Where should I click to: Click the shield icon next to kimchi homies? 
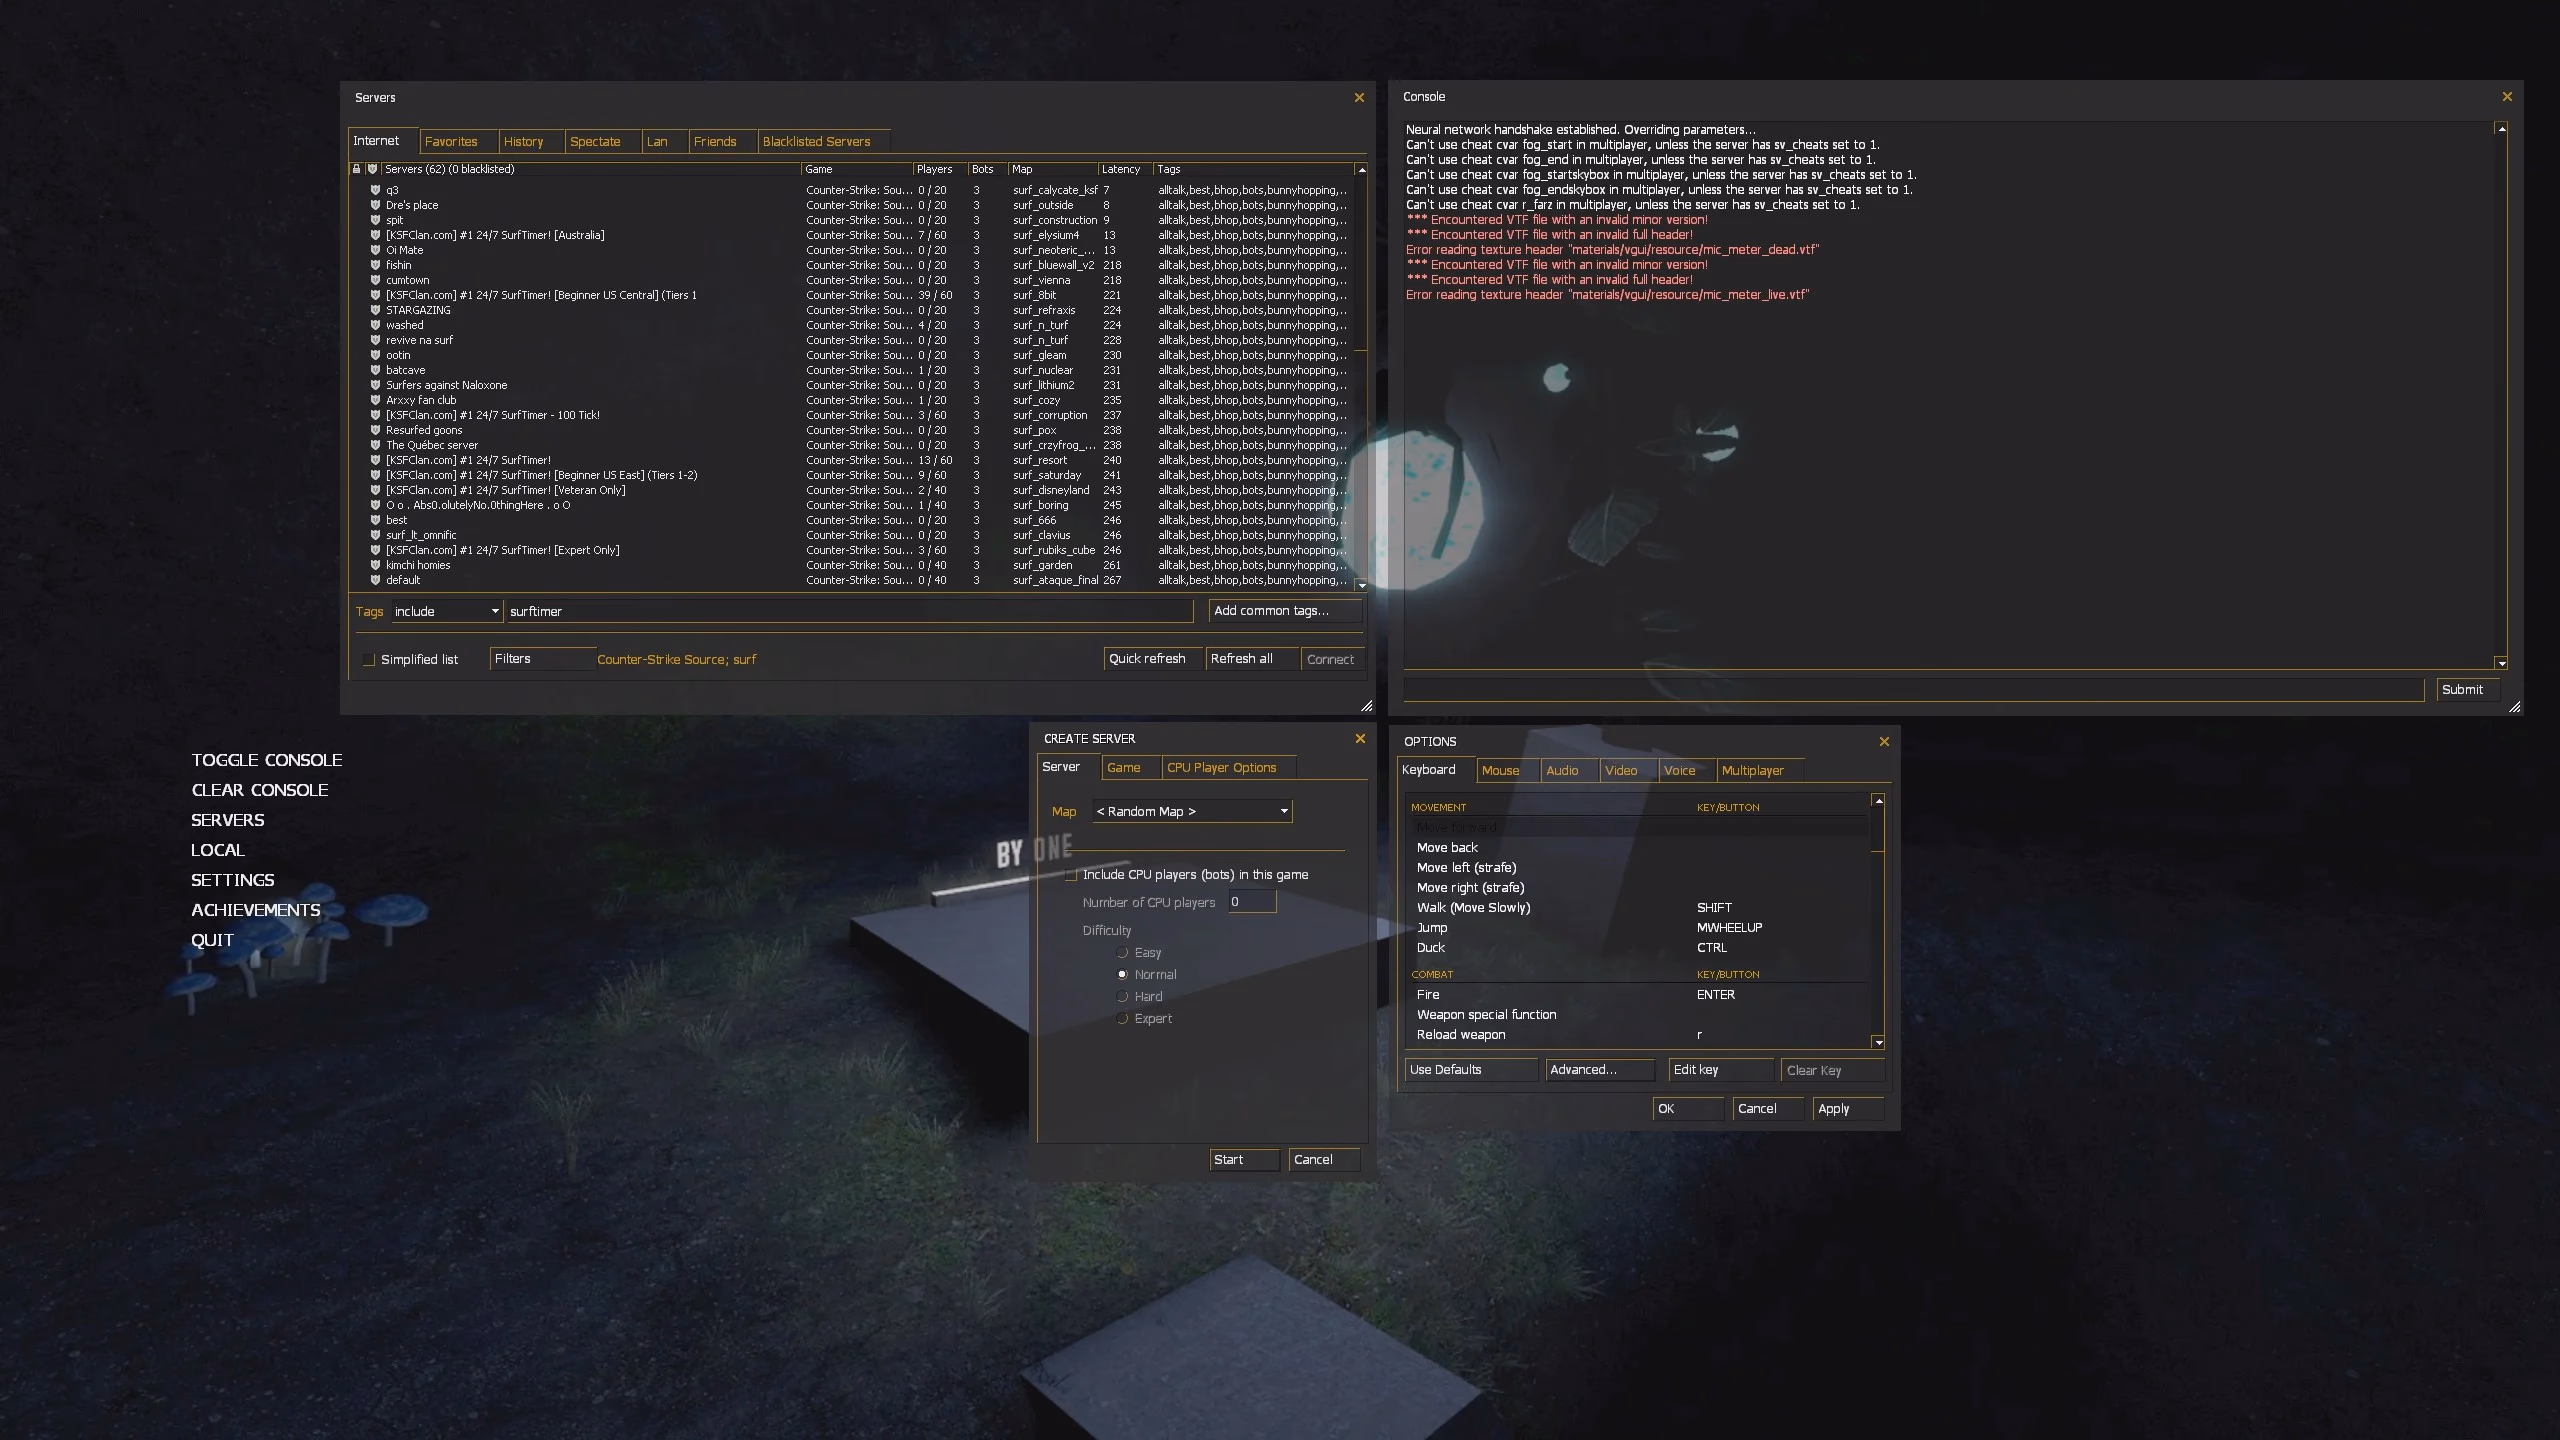(x=375, y=565)
